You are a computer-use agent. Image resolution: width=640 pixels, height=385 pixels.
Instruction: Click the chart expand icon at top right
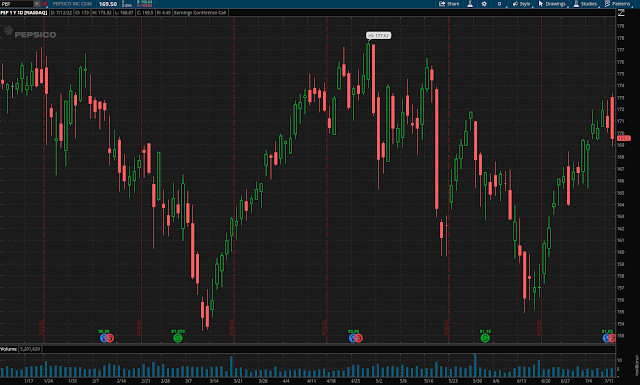[x=621, y=13]
